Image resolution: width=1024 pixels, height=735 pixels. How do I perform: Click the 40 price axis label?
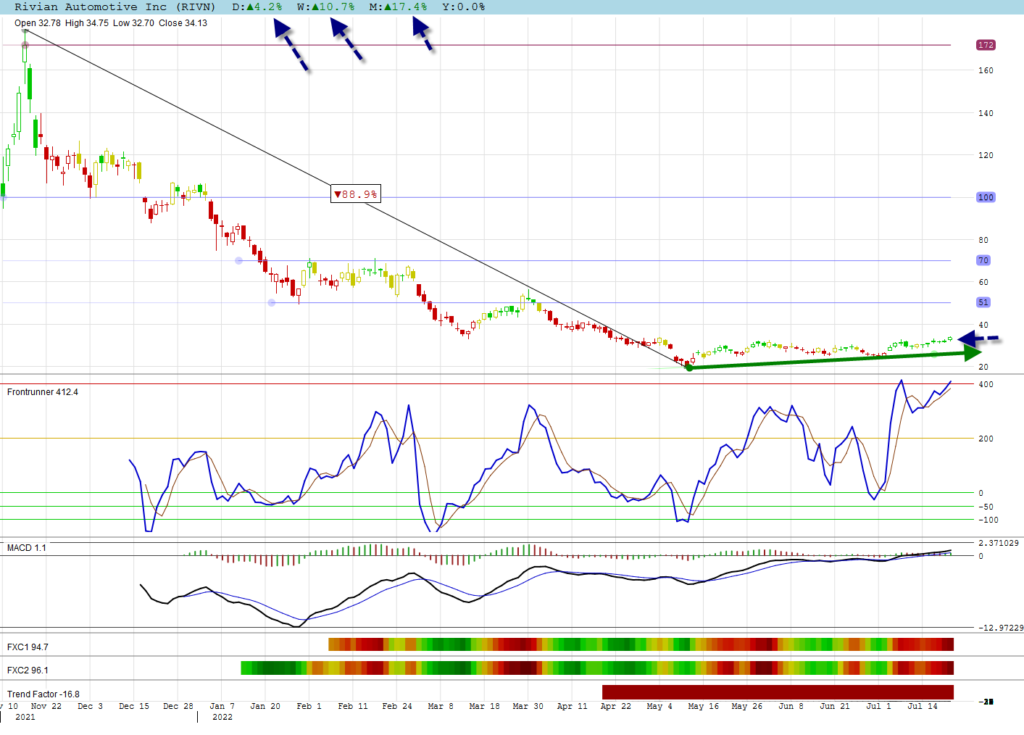point(983,325)
